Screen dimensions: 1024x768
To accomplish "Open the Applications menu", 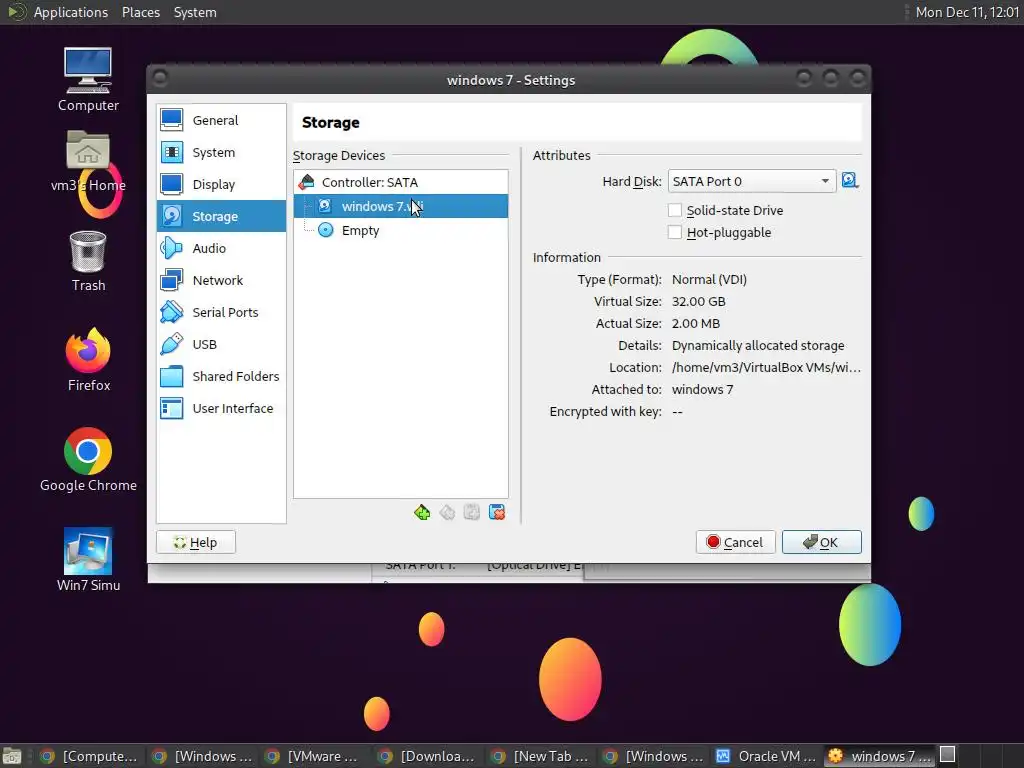I will (71, 12).
